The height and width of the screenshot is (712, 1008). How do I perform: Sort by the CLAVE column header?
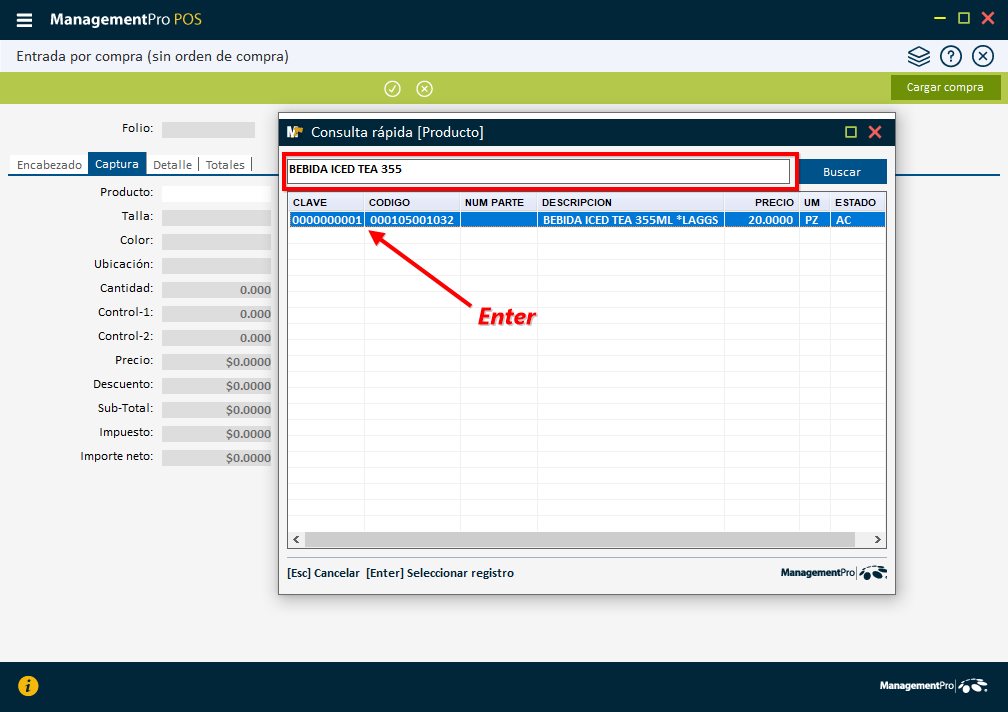[x=327, y=202]
